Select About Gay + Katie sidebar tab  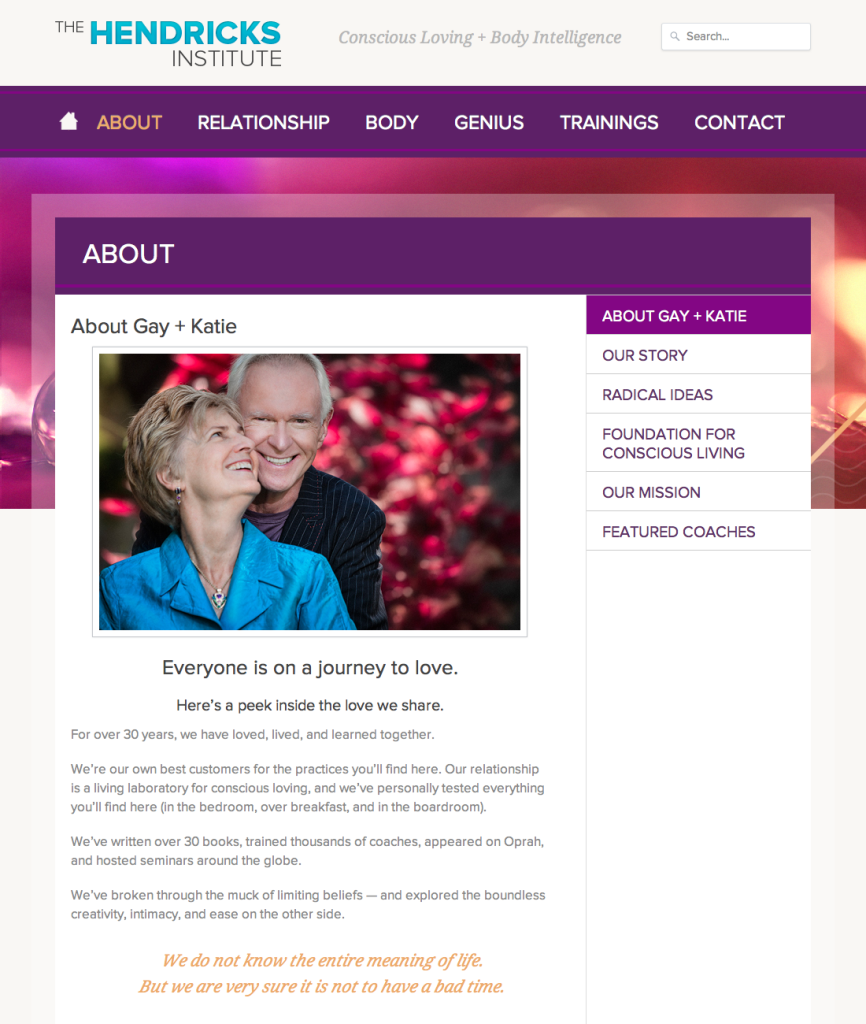tap(698, 315)
